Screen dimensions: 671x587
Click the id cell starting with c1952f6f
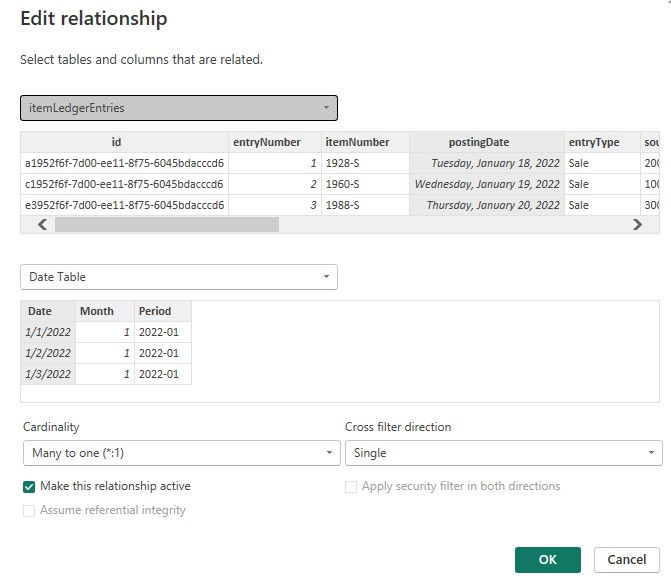125,184
